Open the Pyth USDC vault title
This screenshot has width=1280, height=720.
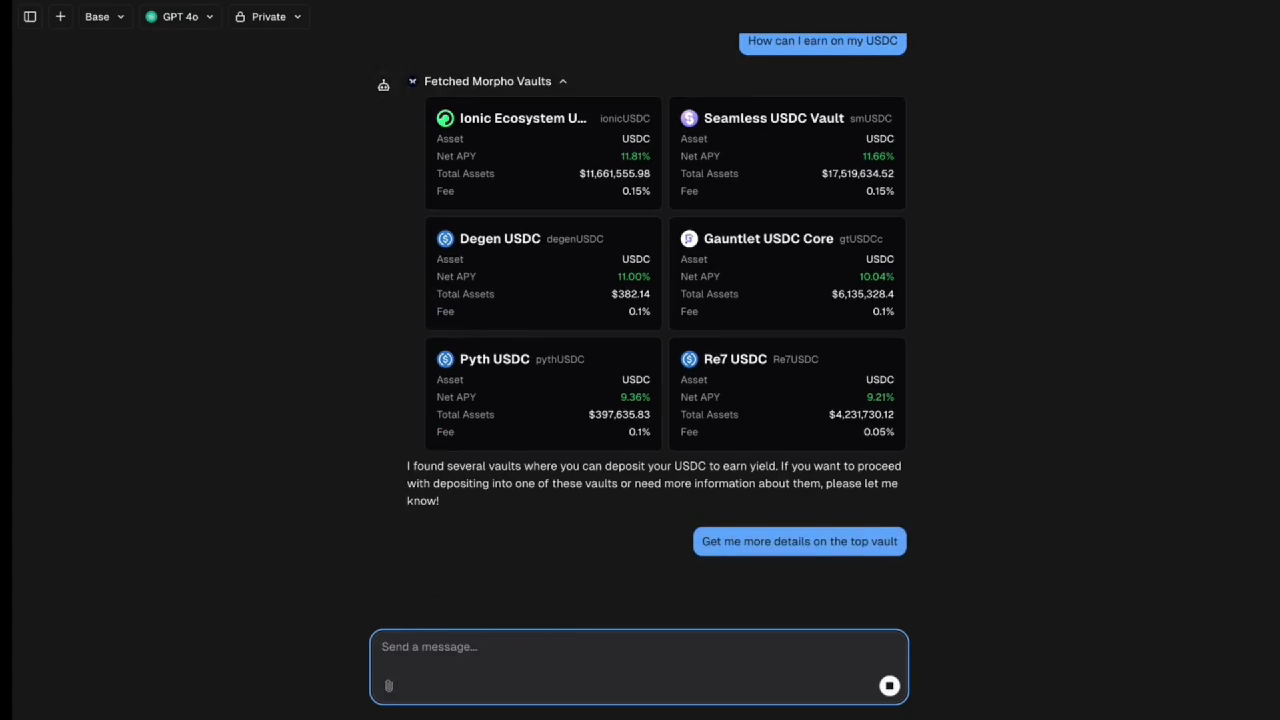click(494, 359)
